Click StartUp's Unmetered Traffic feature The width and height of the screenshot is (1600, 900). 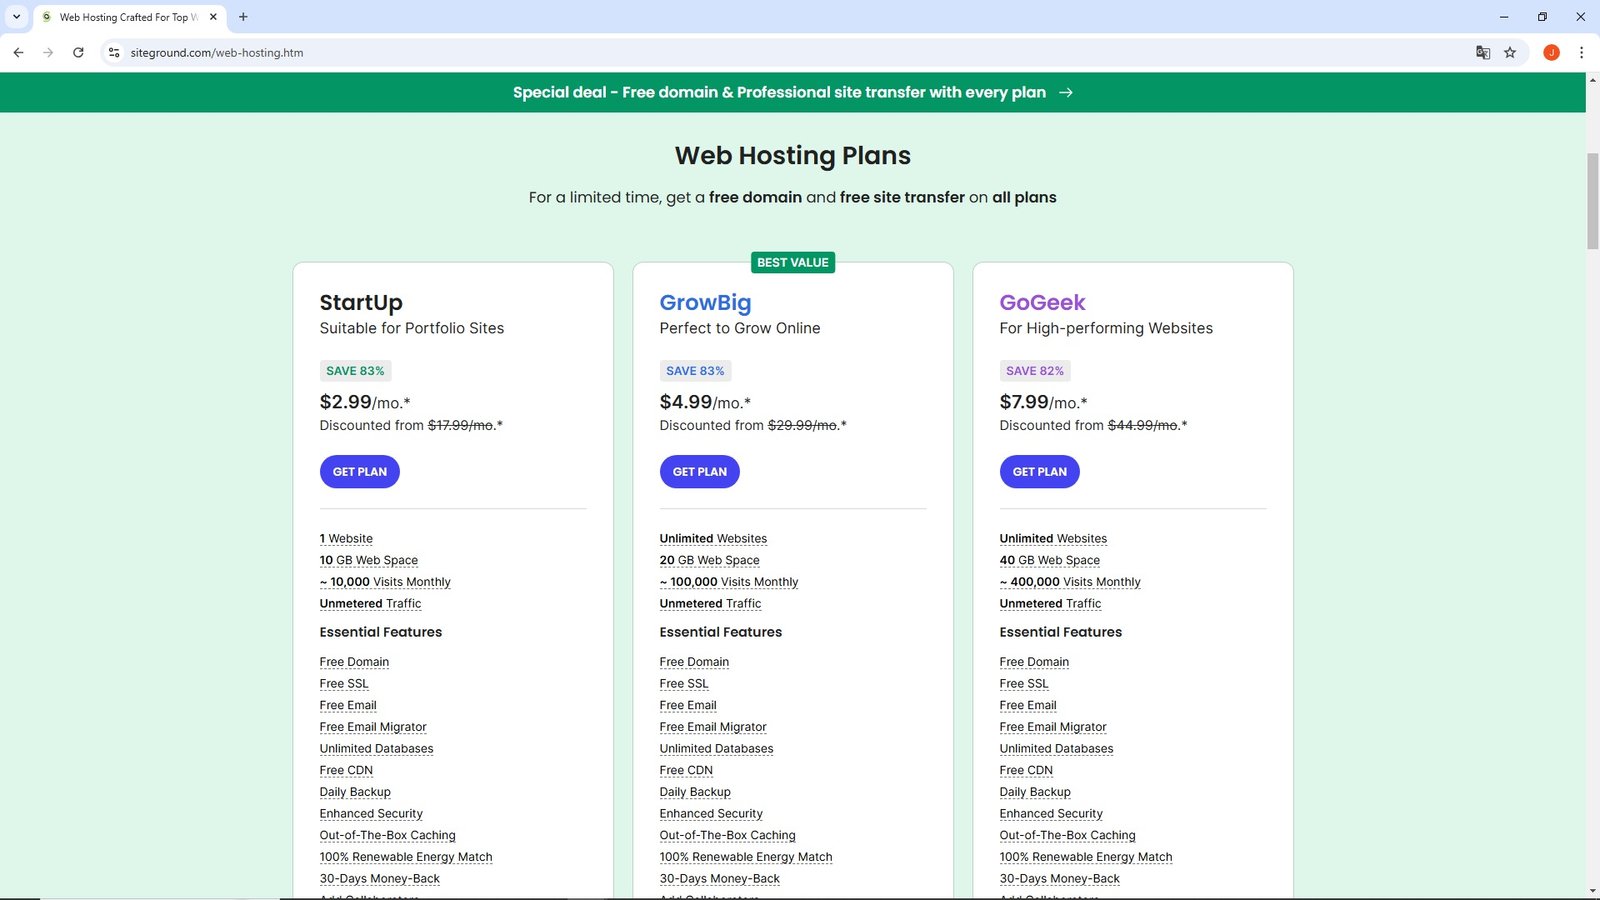[x=370, y=604]
